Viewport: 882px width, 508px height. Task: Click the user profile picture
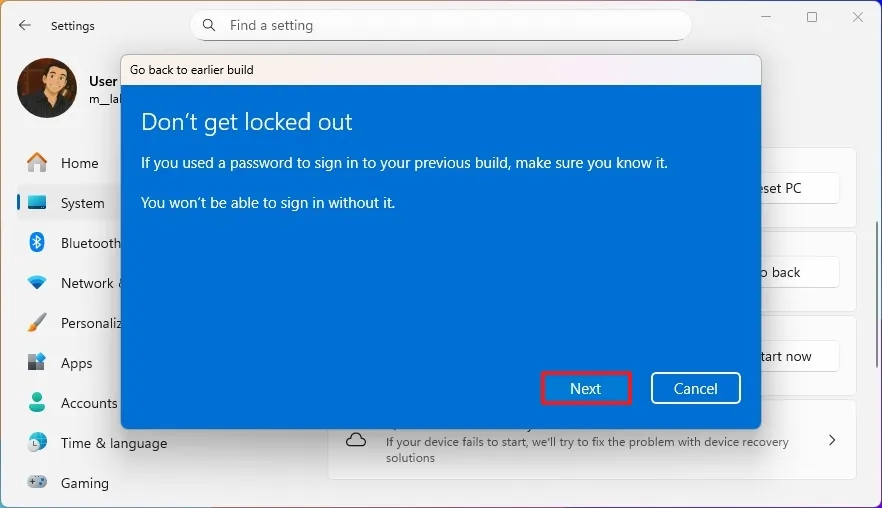(x=47, y=88)
